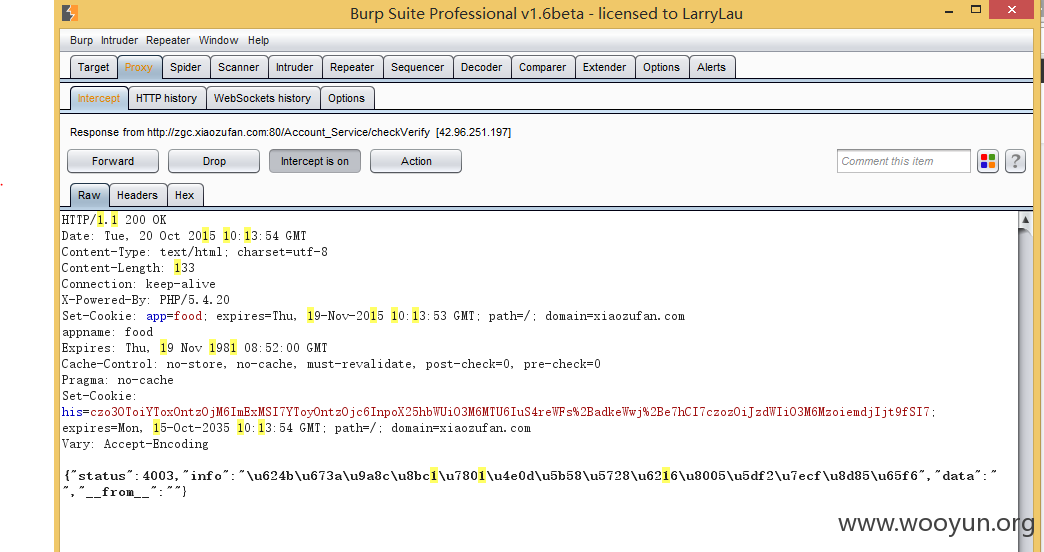Switch to the Spider tab
This screenshot has height=552, width=1044.
[x=185, y=67]
